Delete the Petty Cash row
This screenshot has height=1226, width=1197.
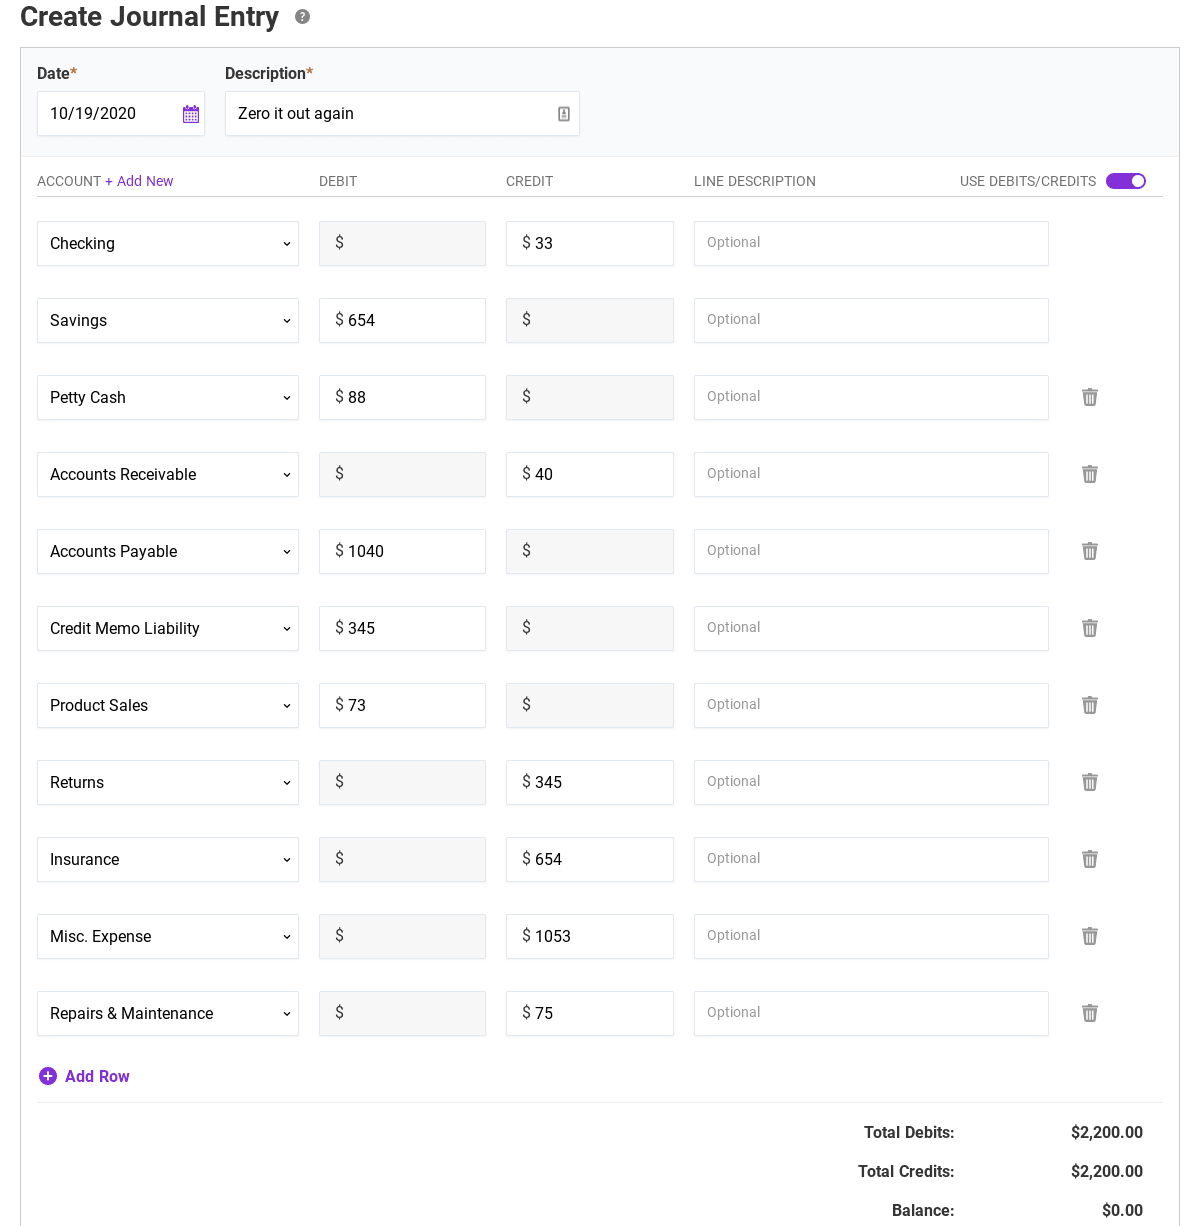[1090, 397]
